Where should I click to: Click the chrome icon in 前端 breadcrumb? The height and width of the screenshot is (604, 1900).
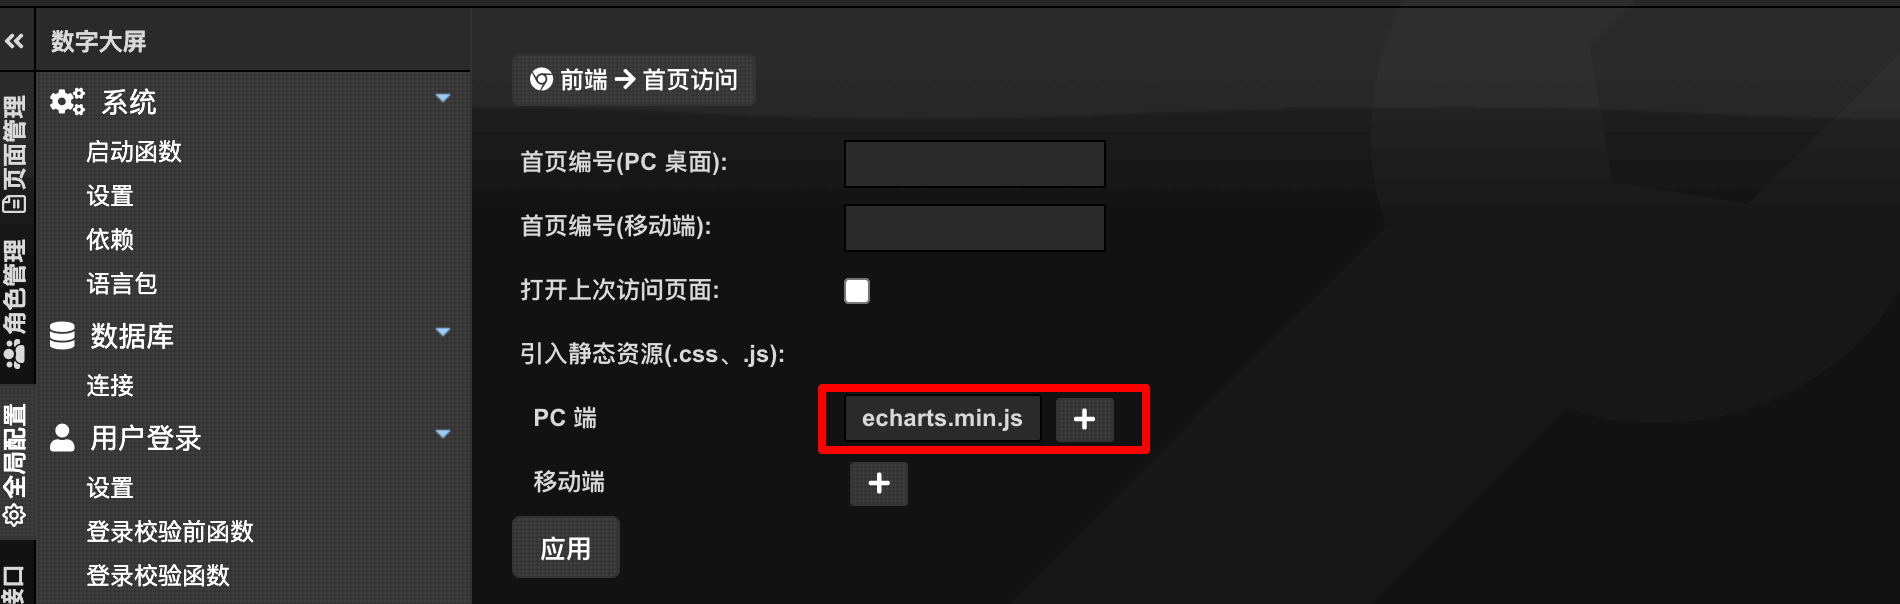click(x=541, y=79)
